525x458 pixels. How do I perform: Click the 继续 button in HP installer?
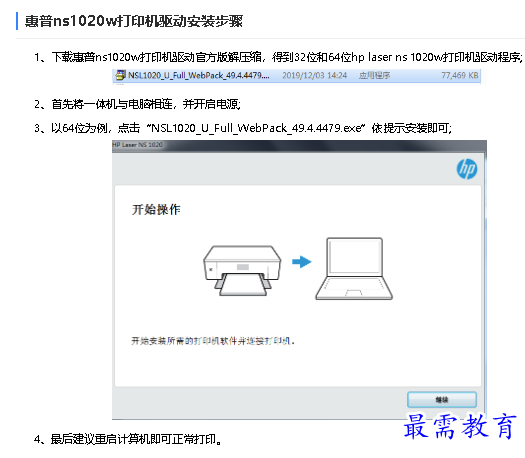point(442,400)
